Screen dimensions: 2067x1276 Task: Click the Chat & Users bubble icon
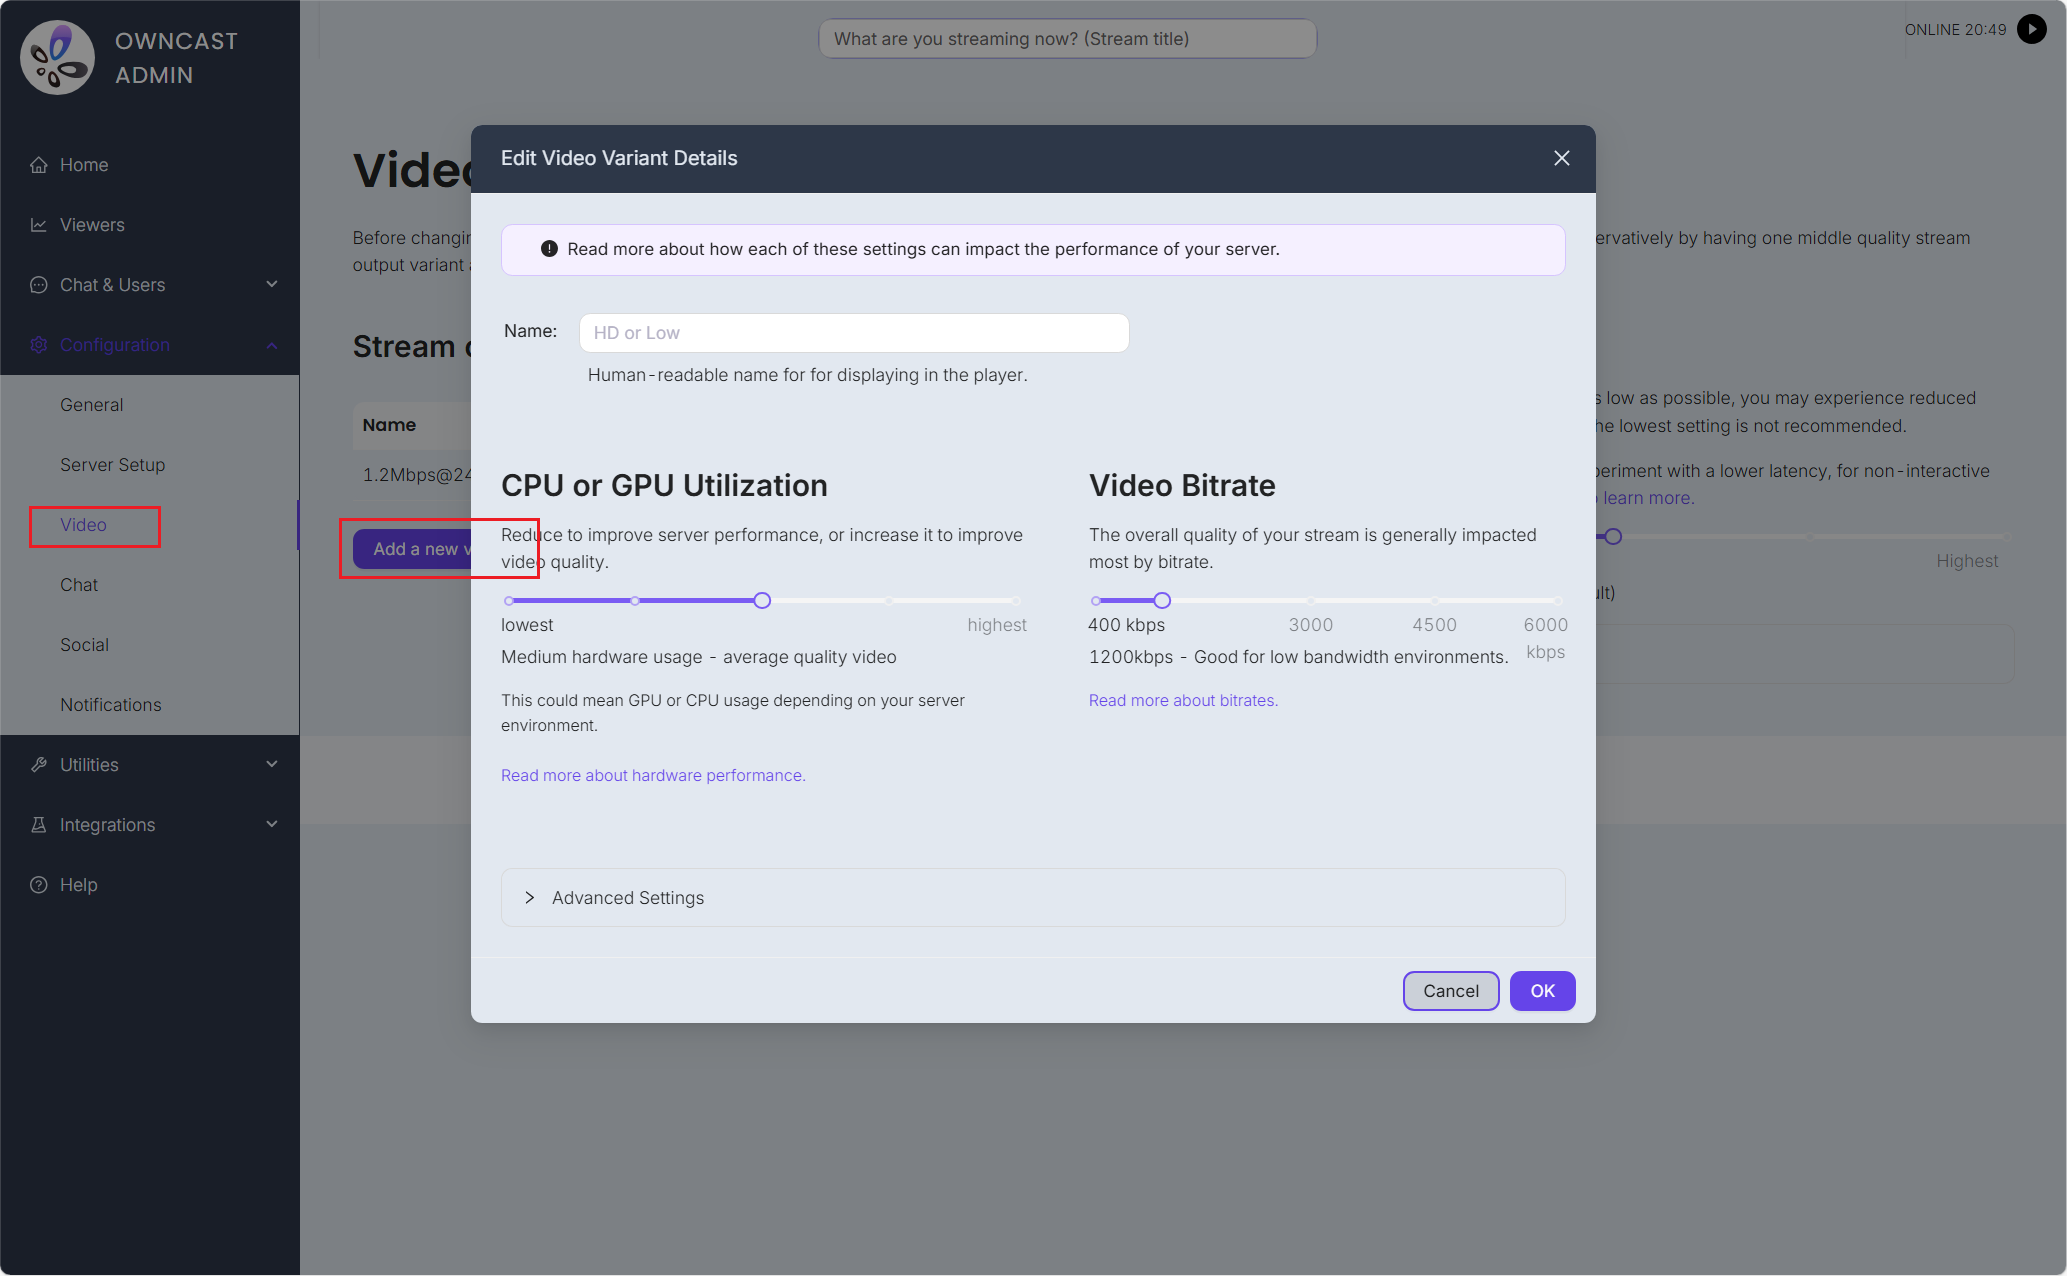[x=39, y=285]
